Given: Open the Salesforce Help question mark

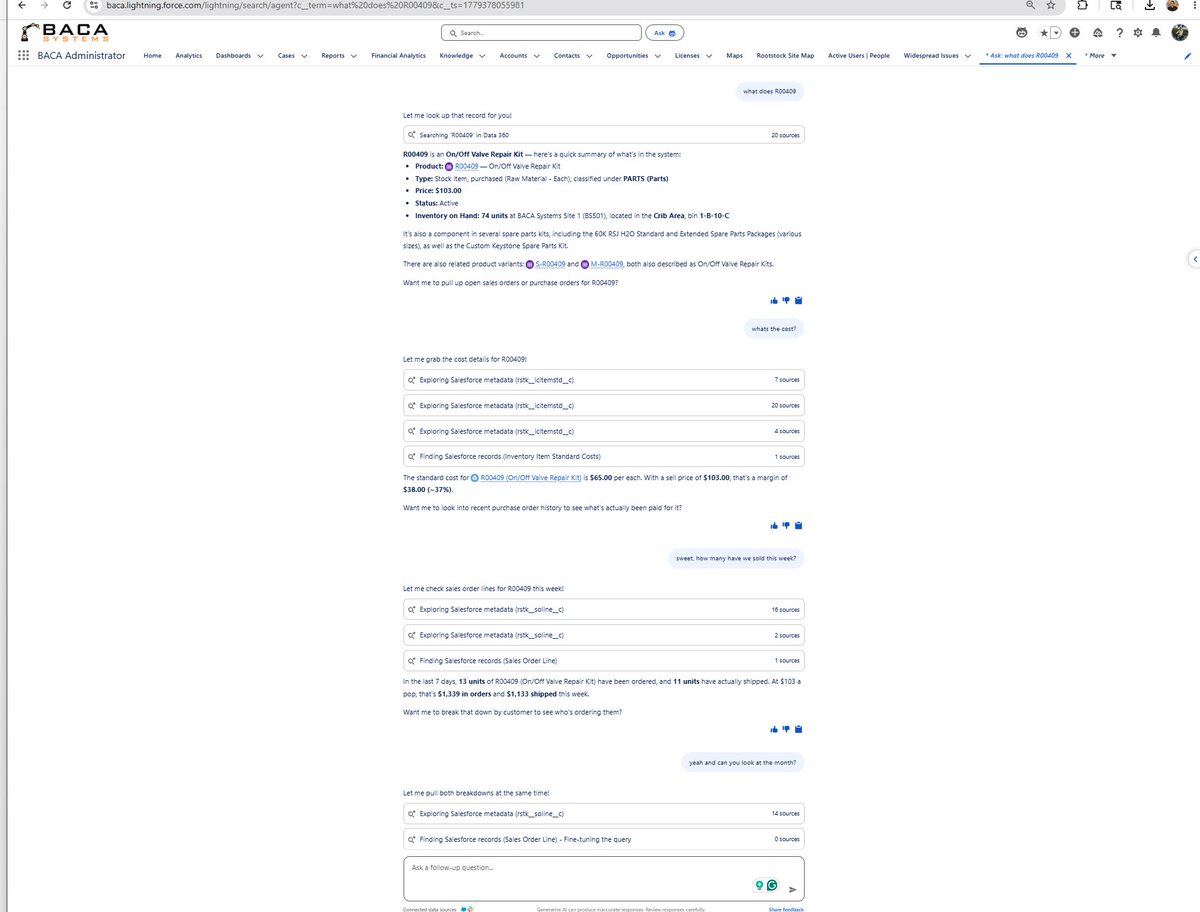Looking at the screenshot, I should [x=1119, y=33].
